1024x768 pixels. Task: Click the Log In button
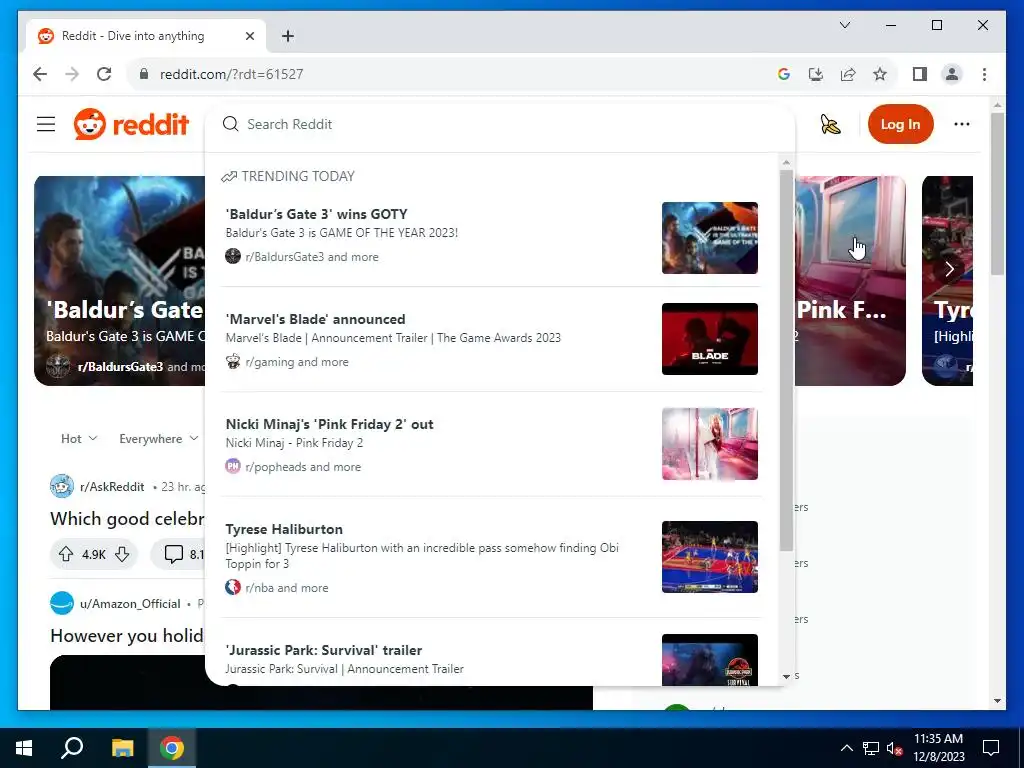900,124
